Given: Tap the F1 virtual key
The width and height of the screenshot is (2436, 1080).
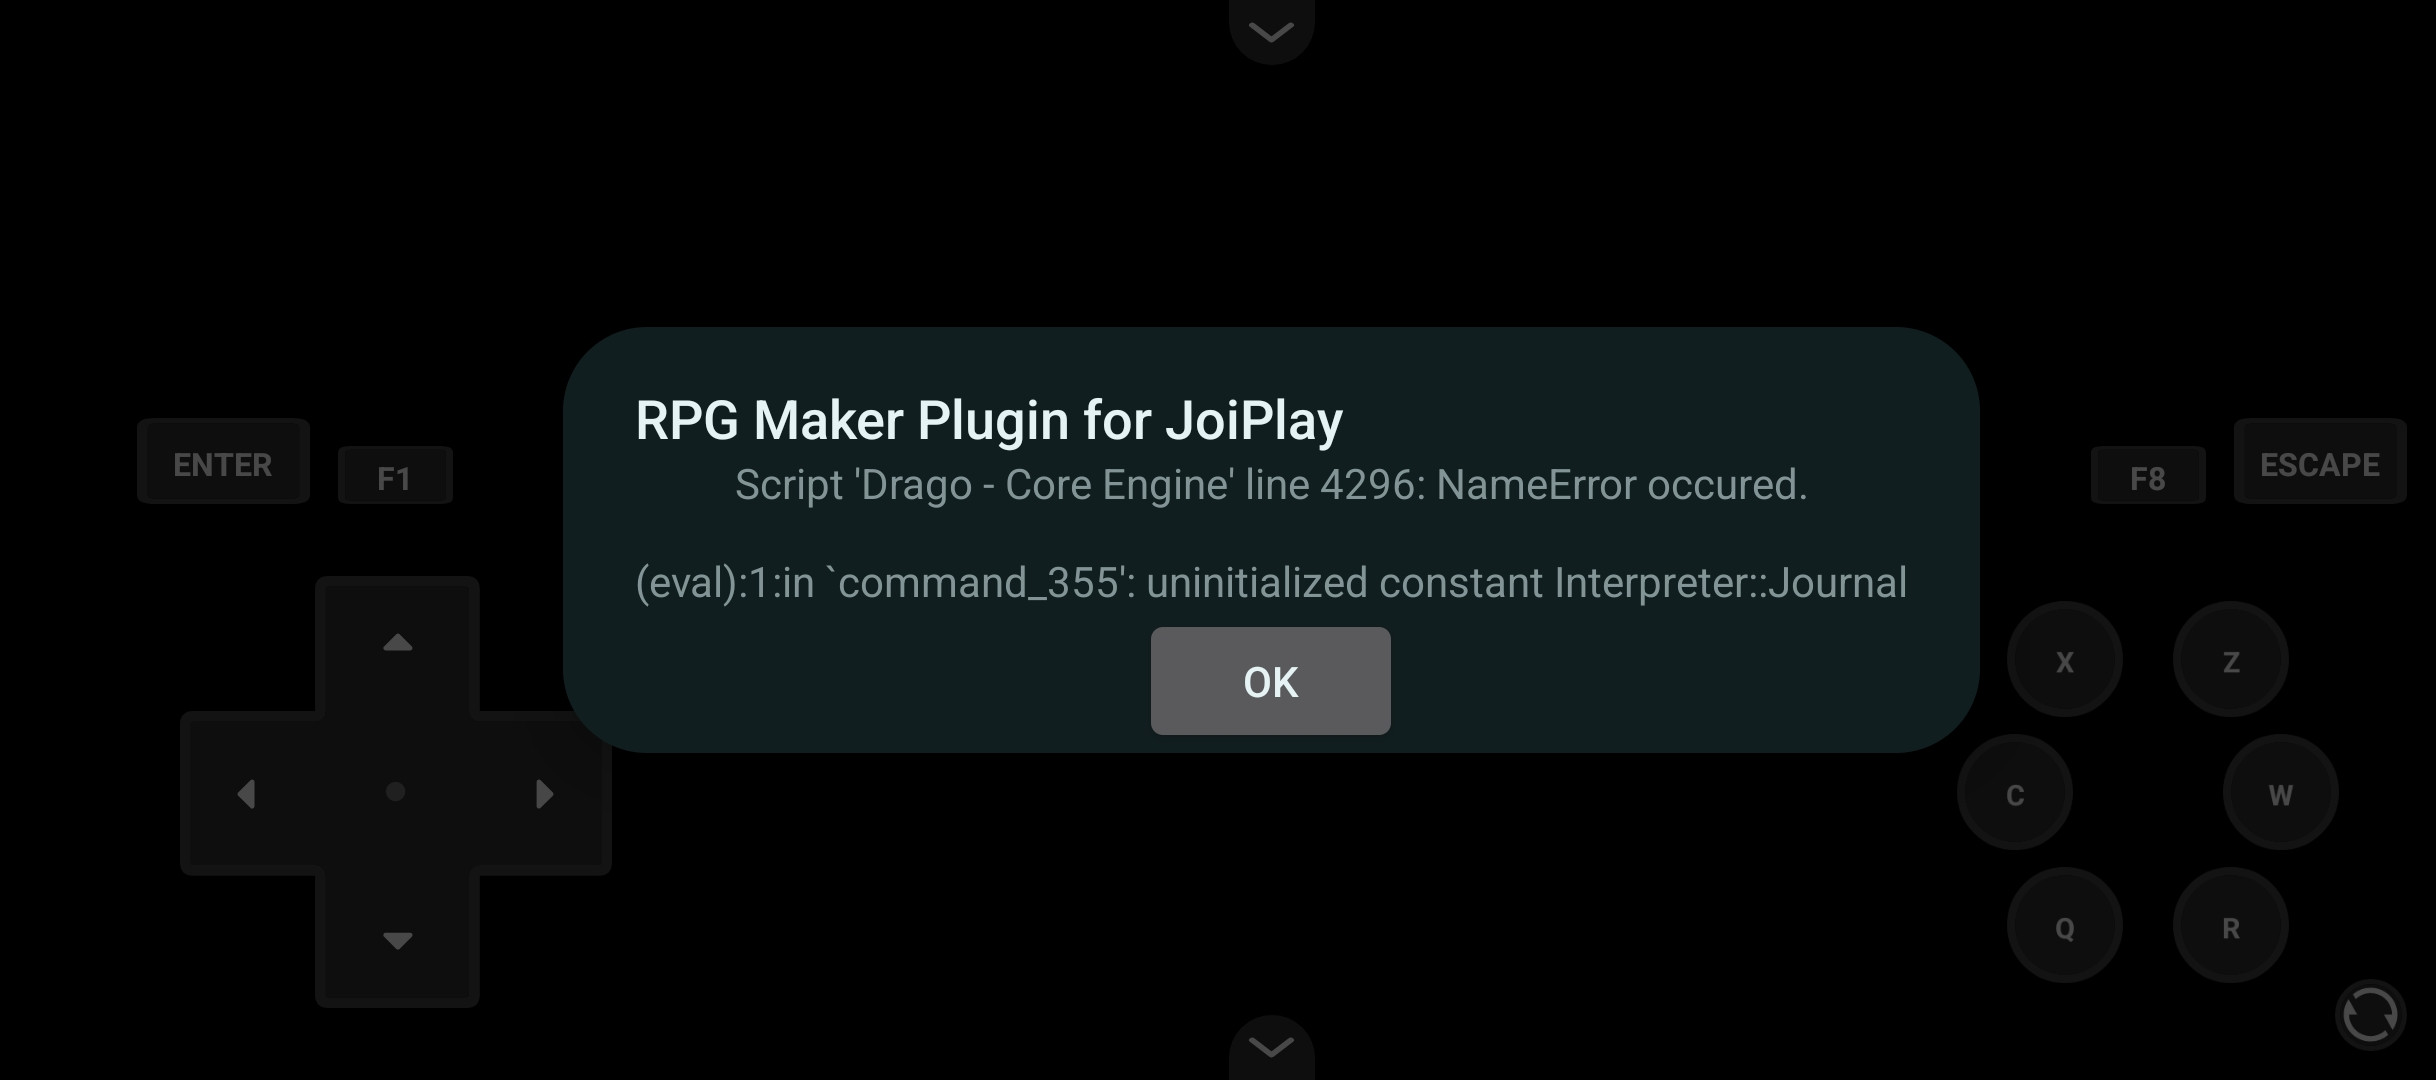Looking at the screenshot, I should tap(395, 476).
